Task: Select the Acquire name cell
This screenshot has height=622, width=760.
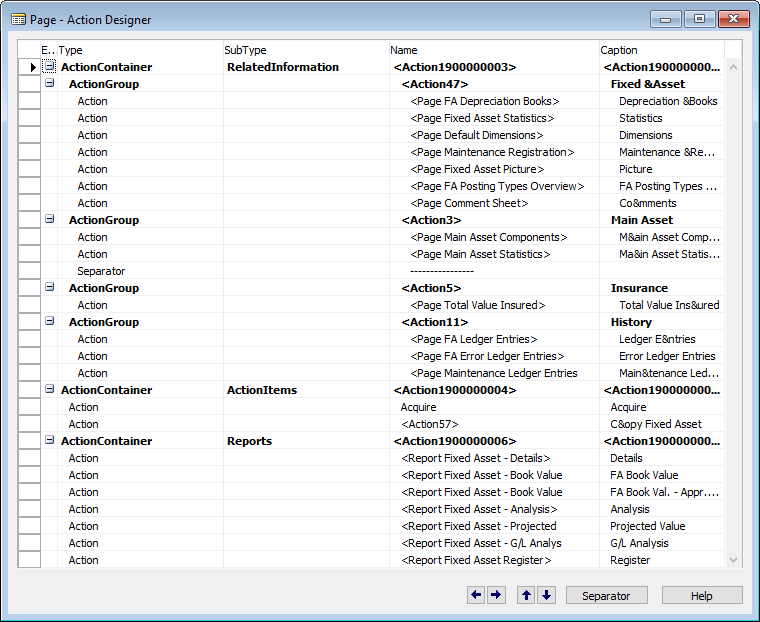Action: point(494,407)
